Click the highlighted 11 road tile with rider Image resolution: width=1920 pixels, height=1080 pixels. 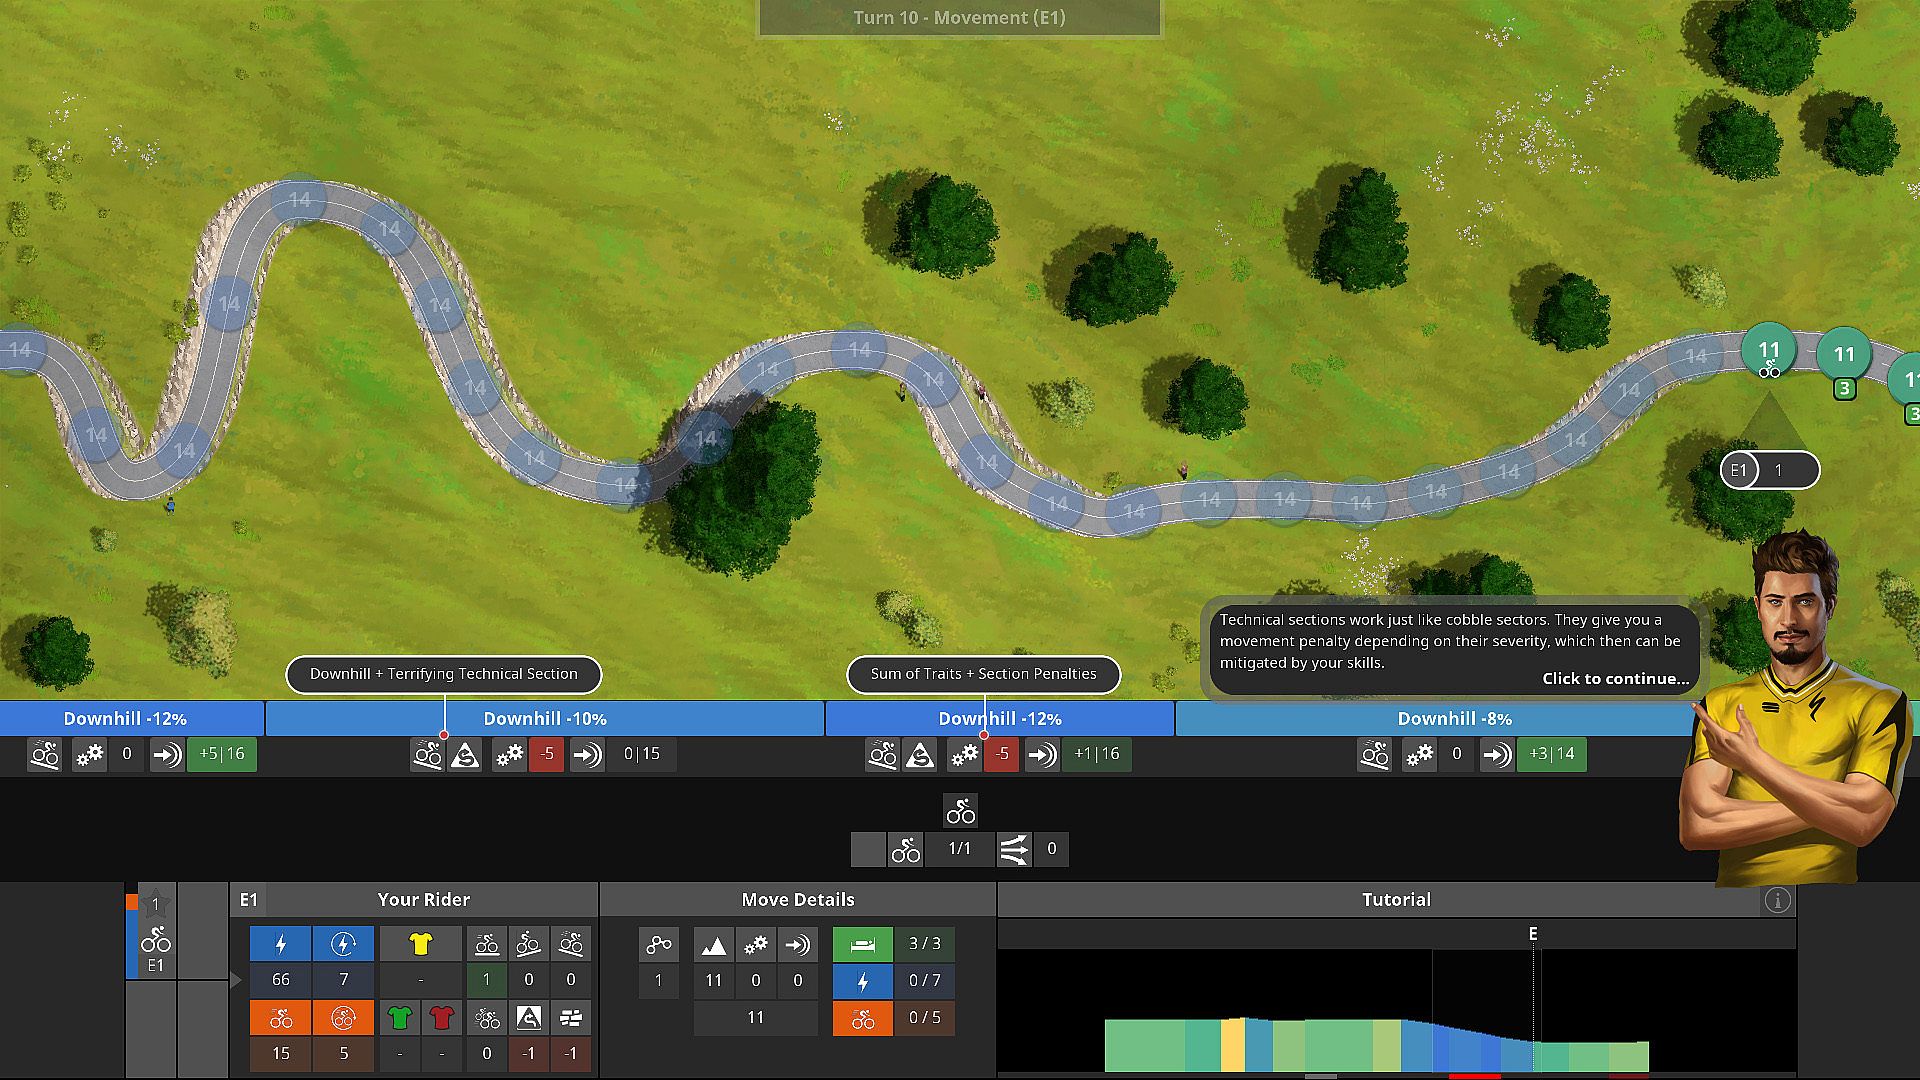[1768, 352]
